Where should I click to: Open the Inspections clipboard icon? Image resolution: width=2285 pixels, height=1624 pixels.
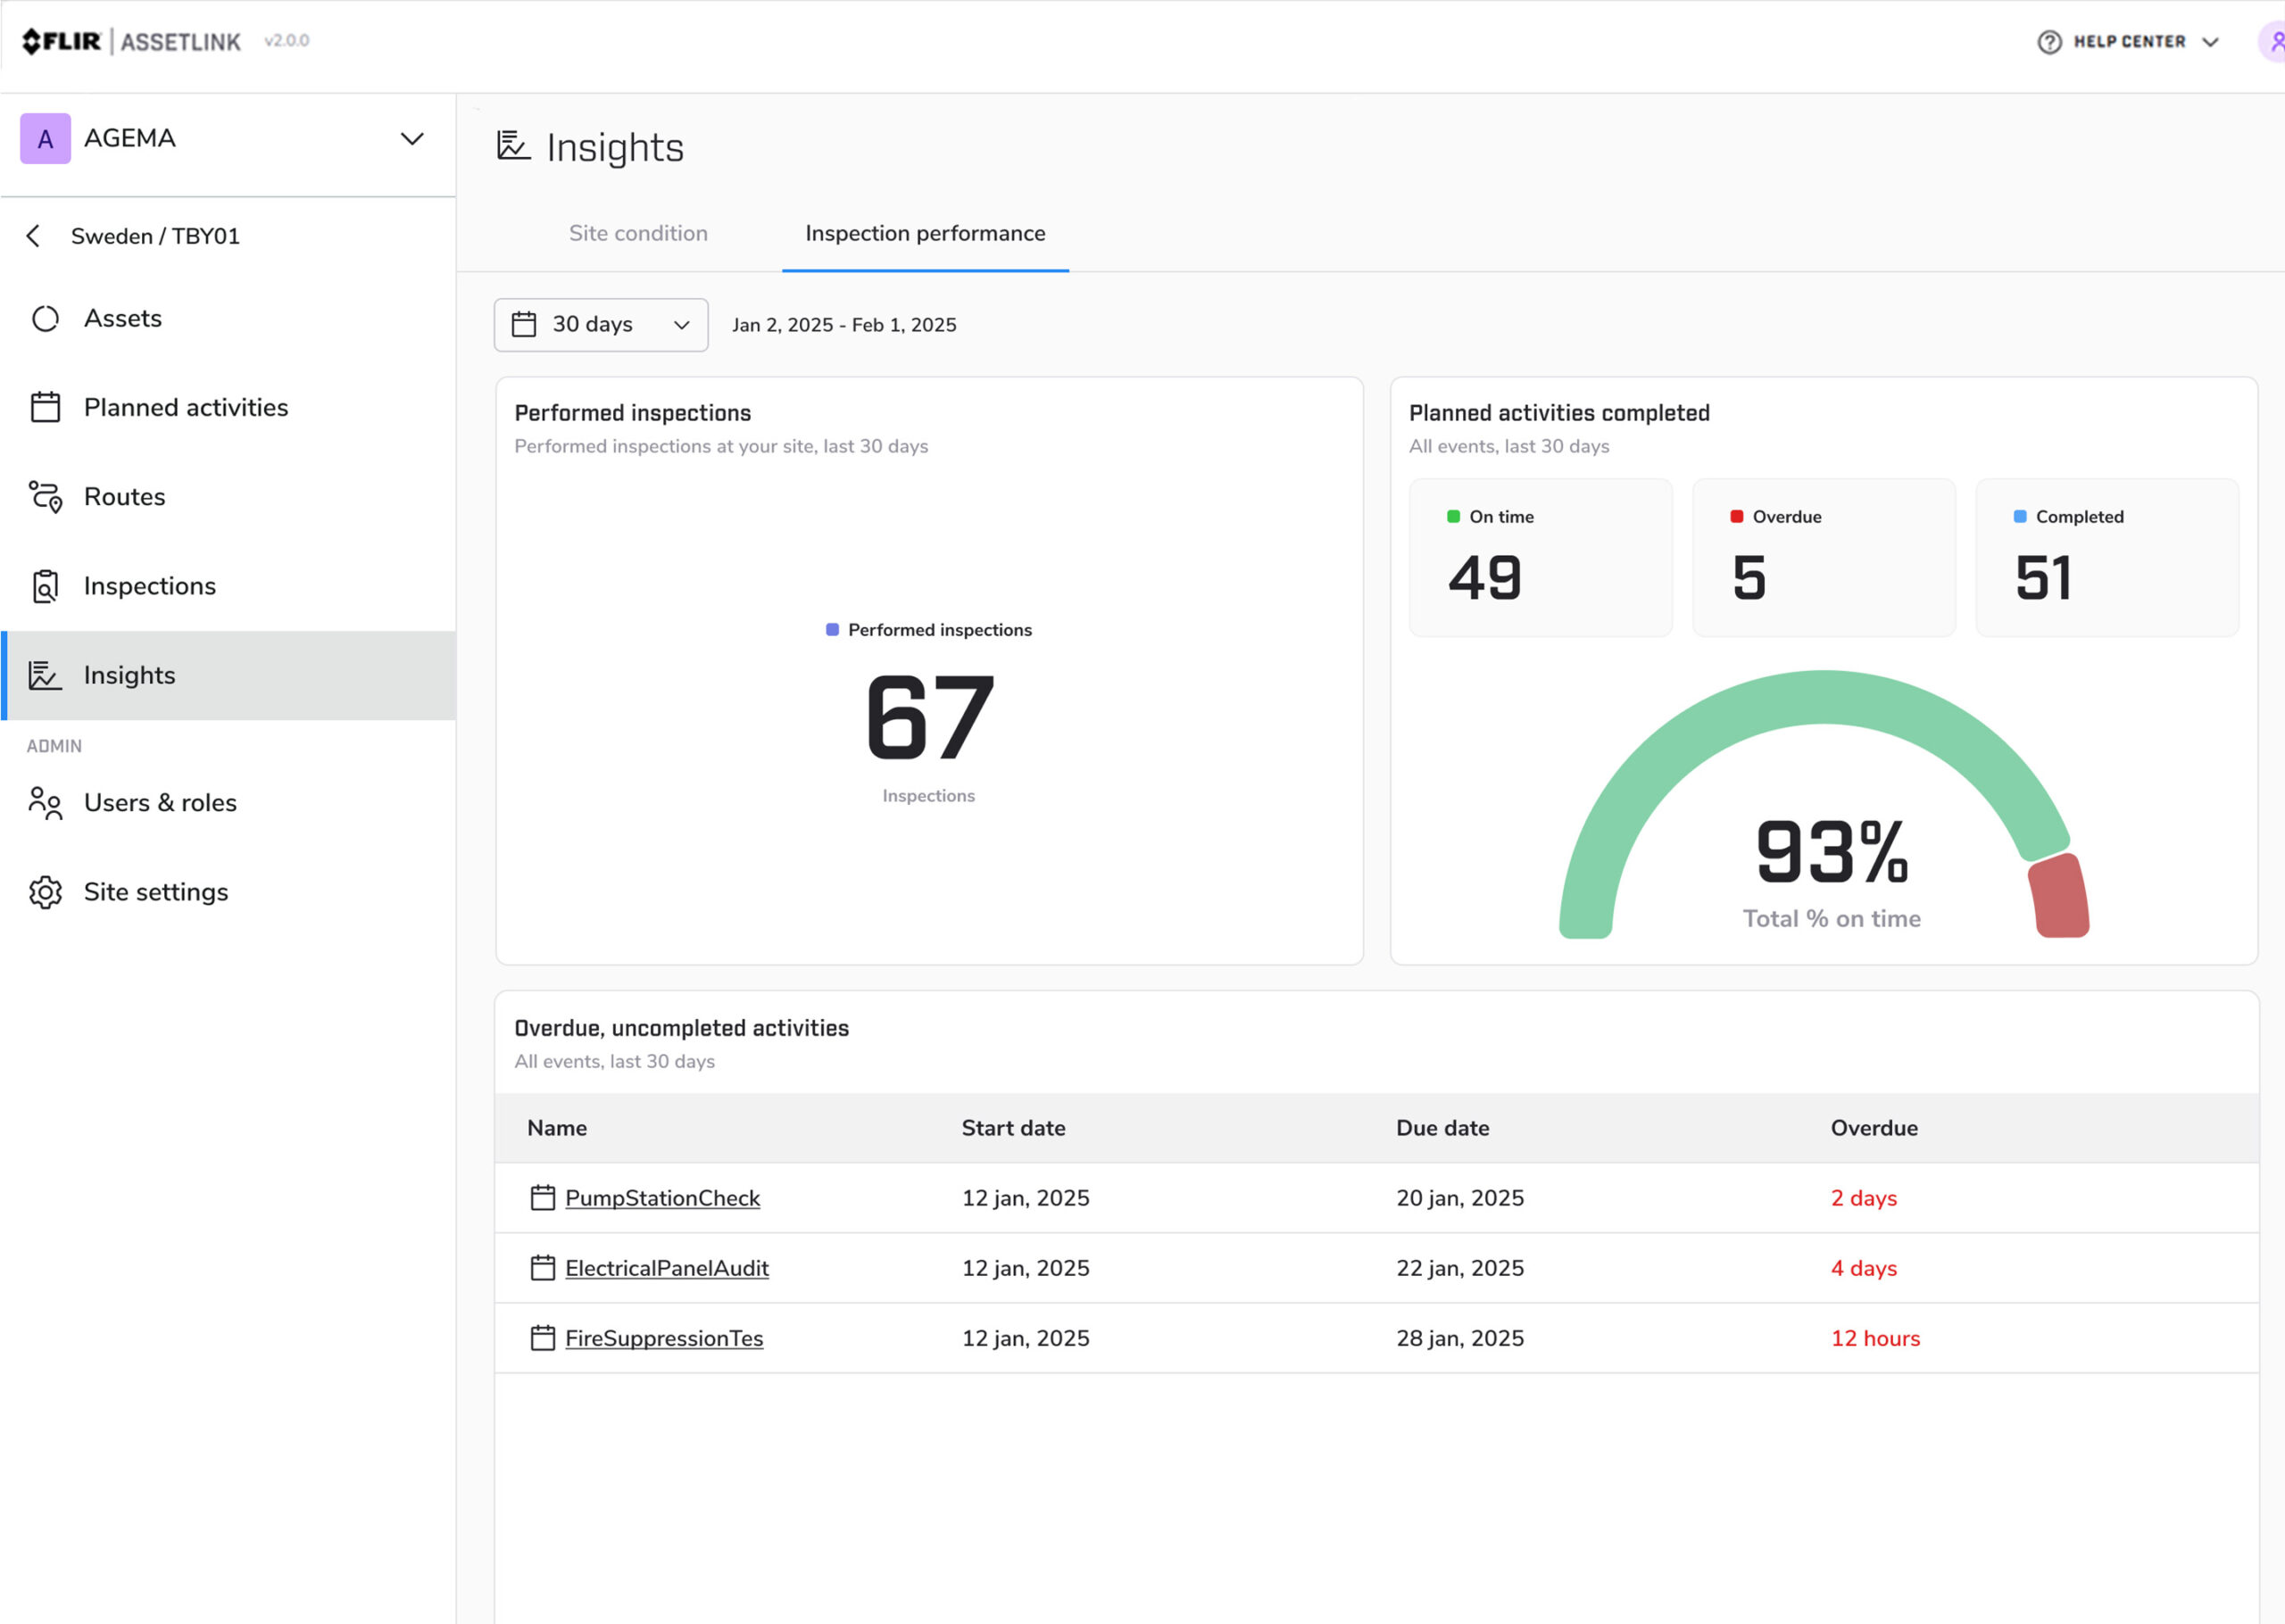point(45,586)
